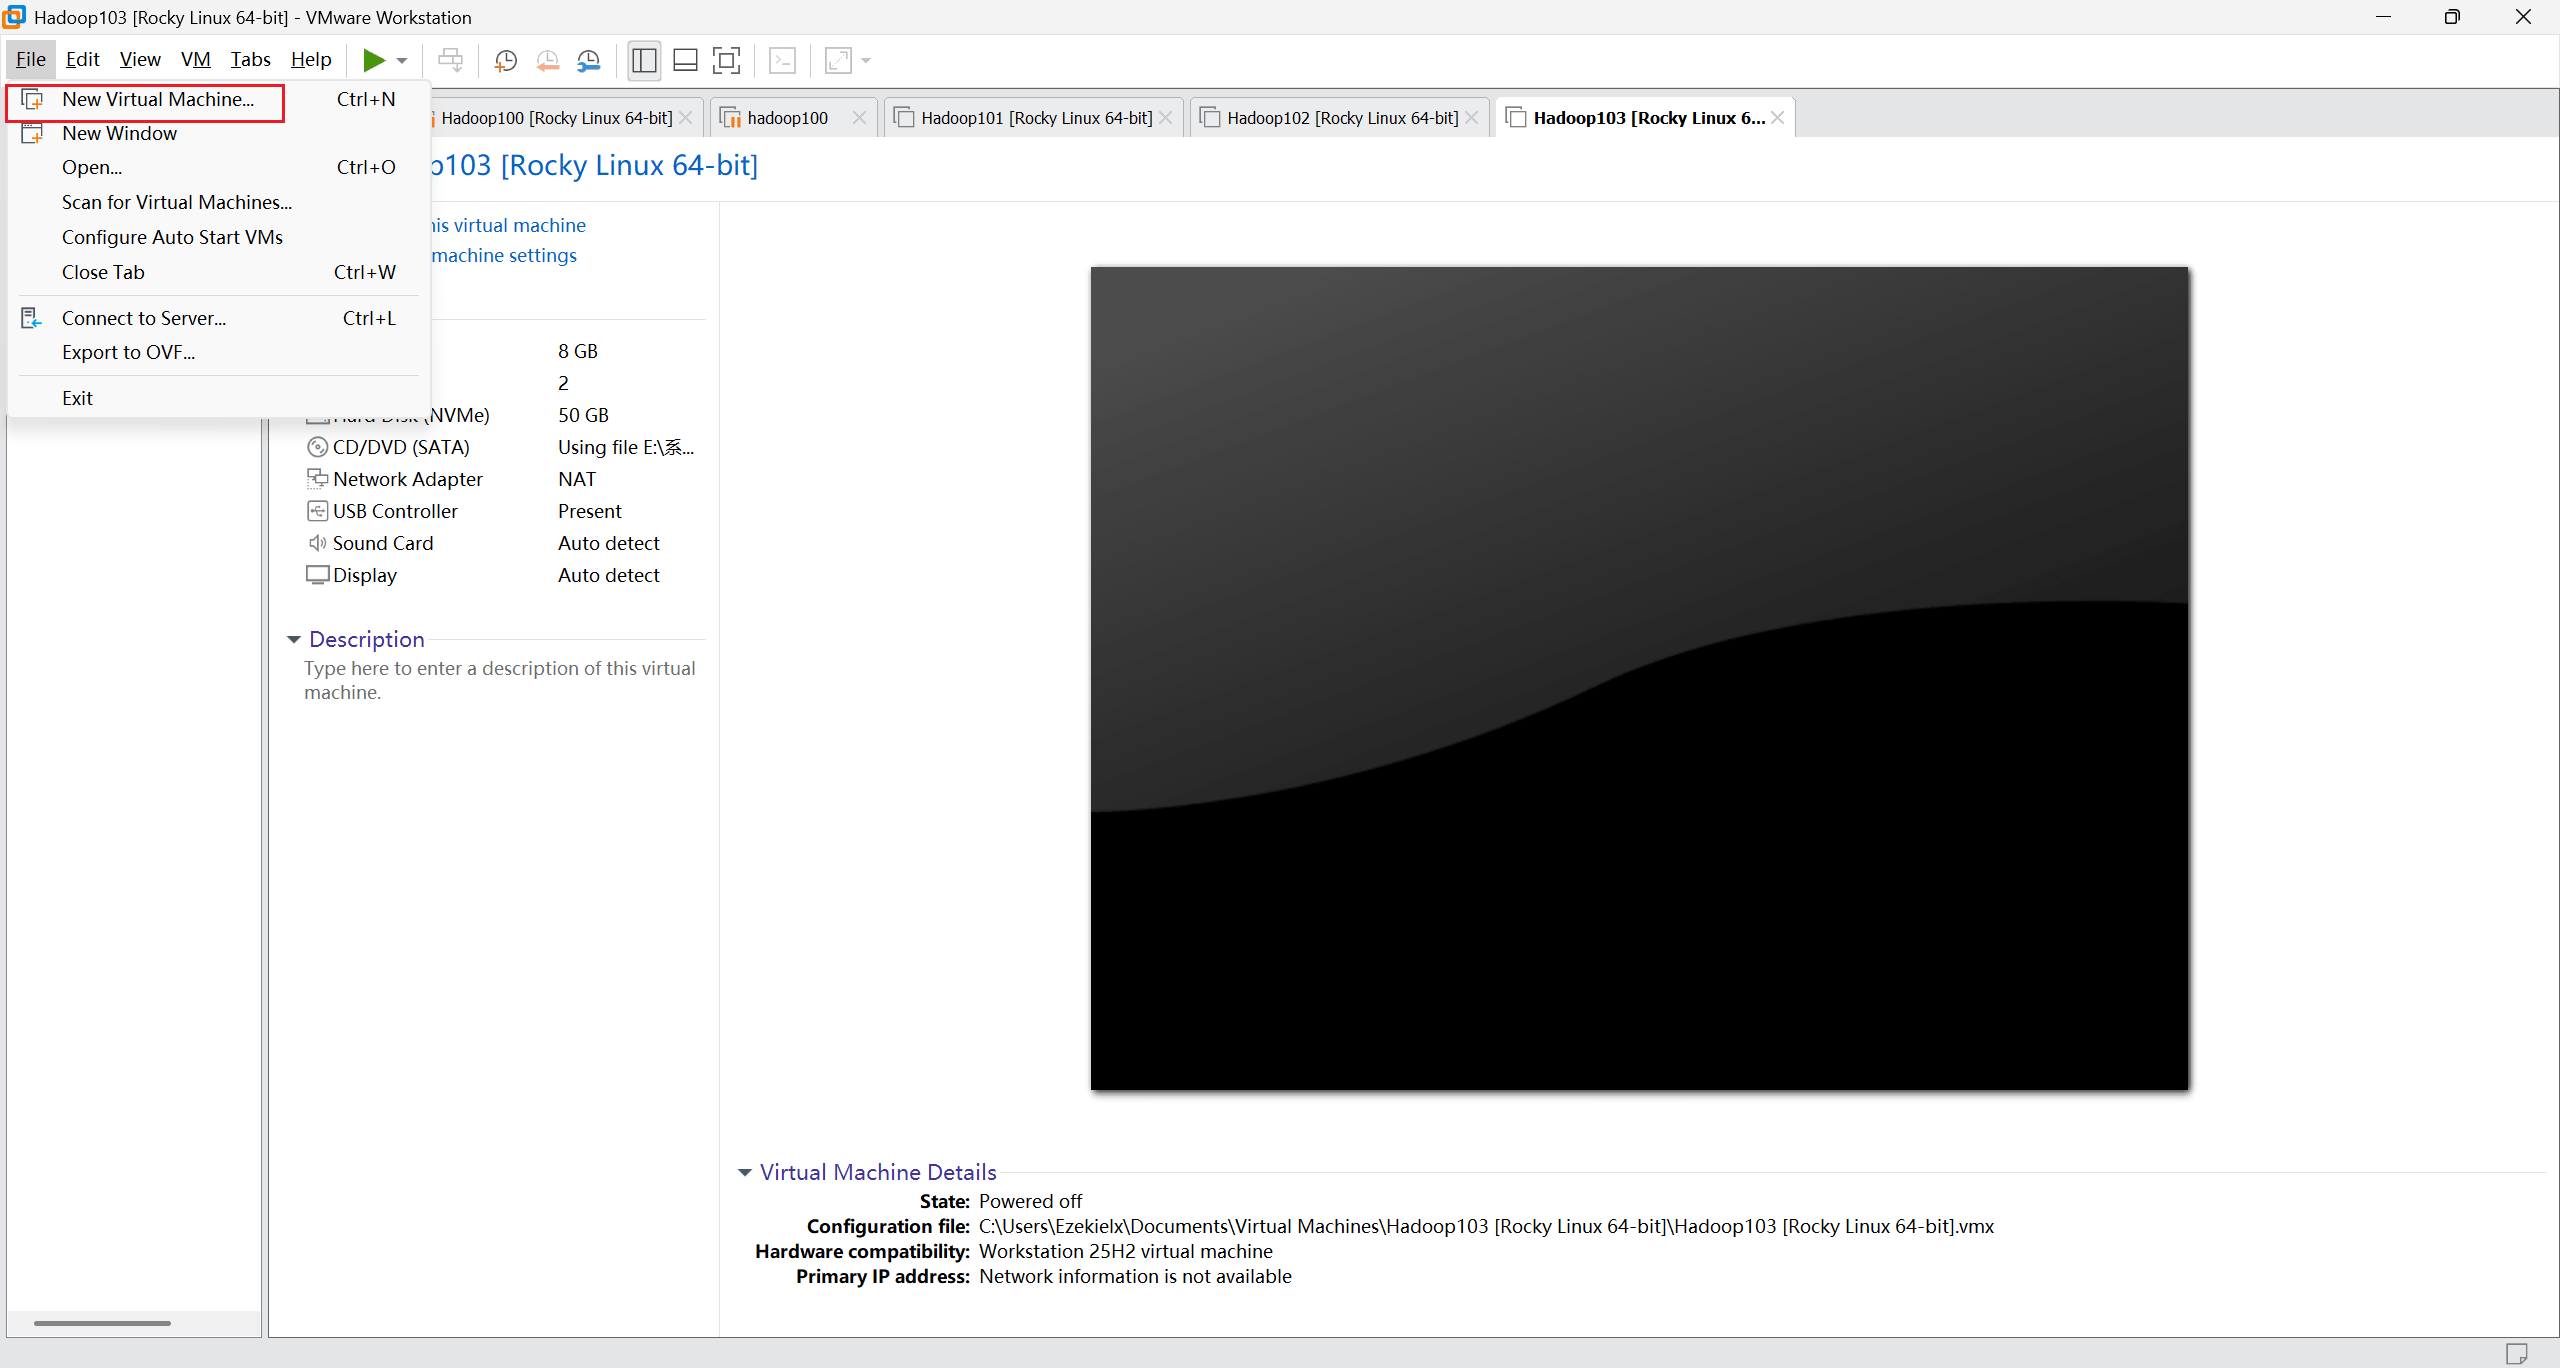2560x1368 pixels.
Task: Close the lowercase hadoop100 tab
Action: (859, 118)
